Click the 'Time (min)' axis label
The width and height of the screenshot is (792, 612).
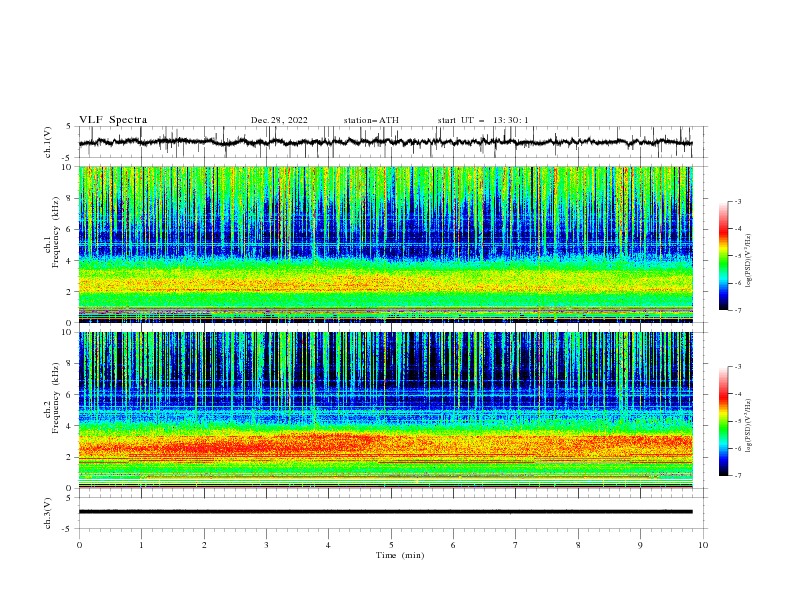400,555
